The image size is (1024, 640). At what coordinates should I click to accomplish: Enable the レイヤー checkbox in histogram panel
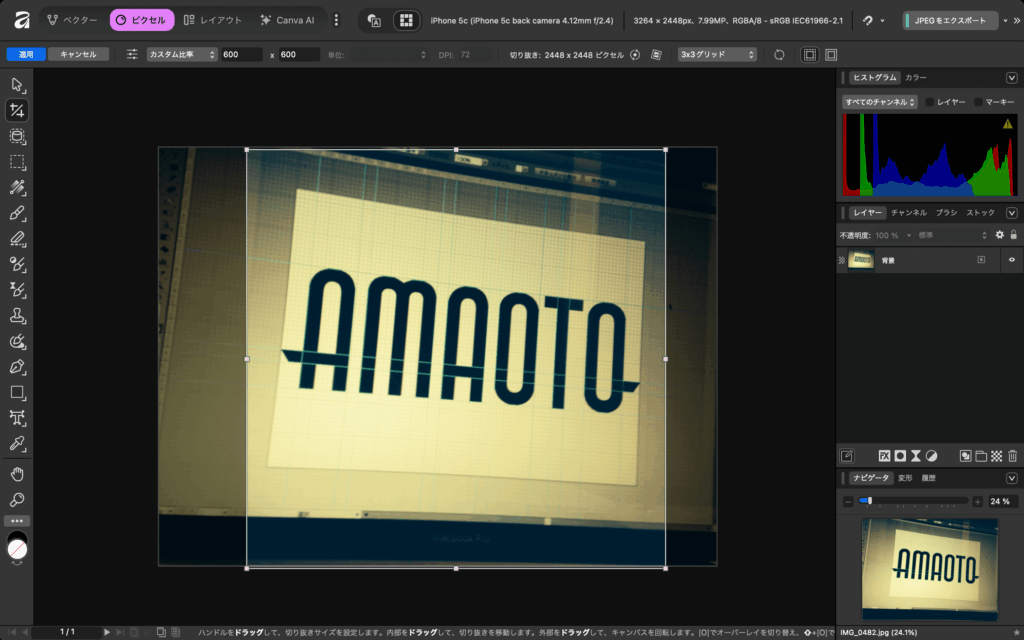(930, 102)
